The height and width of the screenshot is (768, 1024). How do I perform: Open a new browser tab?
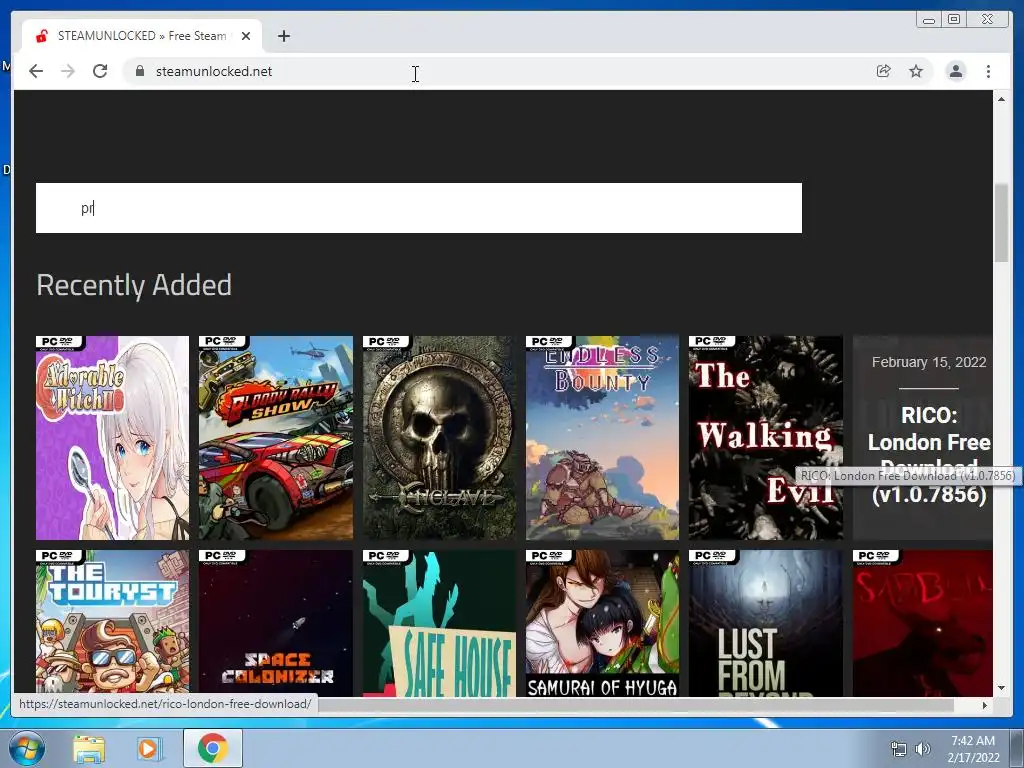click(283, 36)
